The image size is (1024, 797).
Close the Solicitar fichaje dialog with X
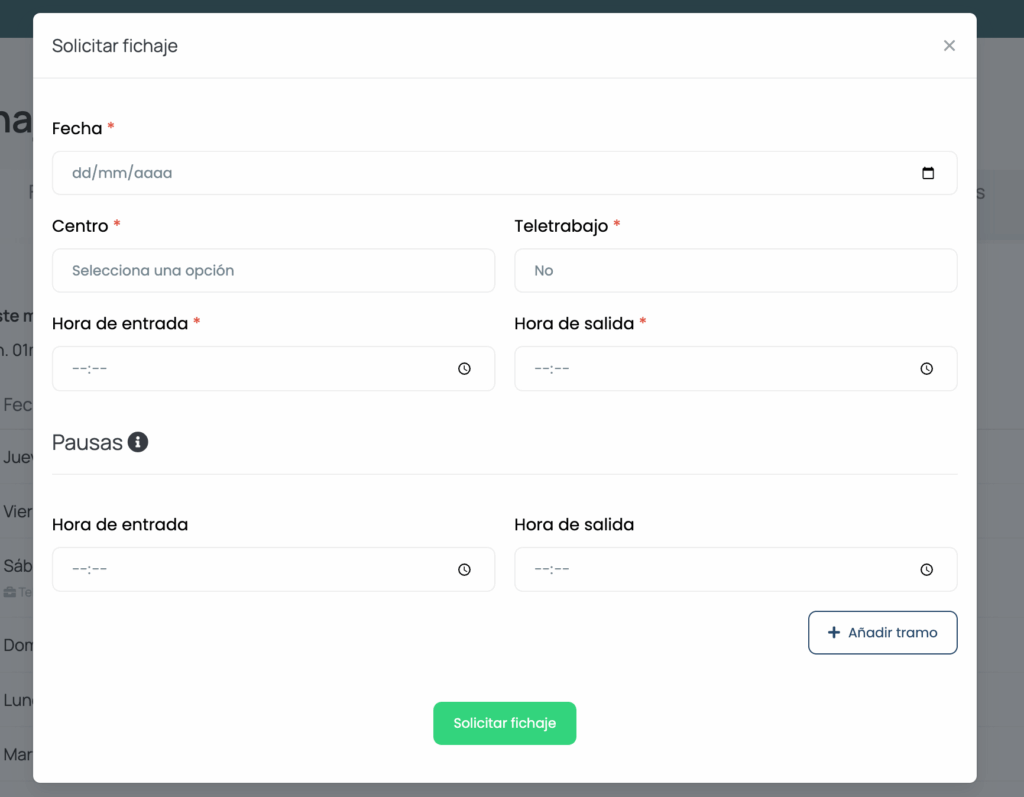(949, 46)
